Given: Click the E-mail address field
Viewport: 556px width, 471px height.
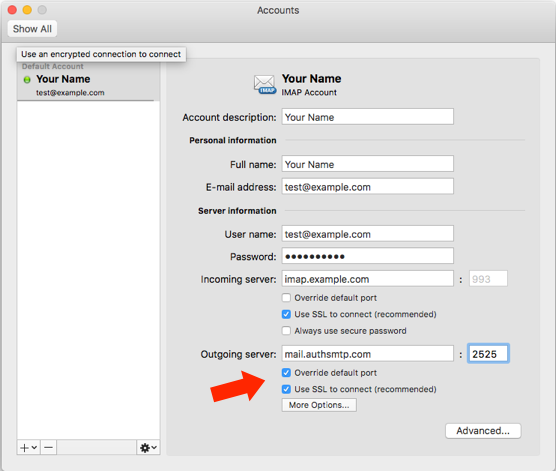Looking at the screenshot, I should coord(367,187).
